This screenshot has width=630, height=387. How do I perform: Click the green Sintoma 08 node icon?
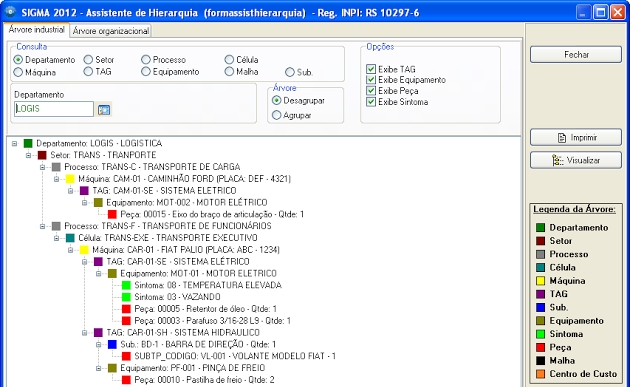coord(126,285)
